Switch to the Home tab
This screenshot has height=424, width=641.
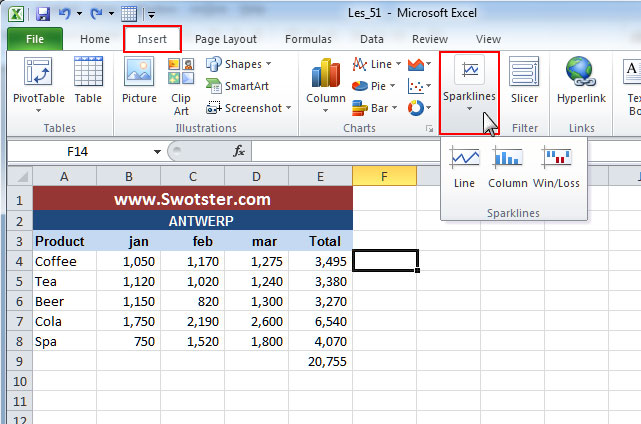(95, 39)
